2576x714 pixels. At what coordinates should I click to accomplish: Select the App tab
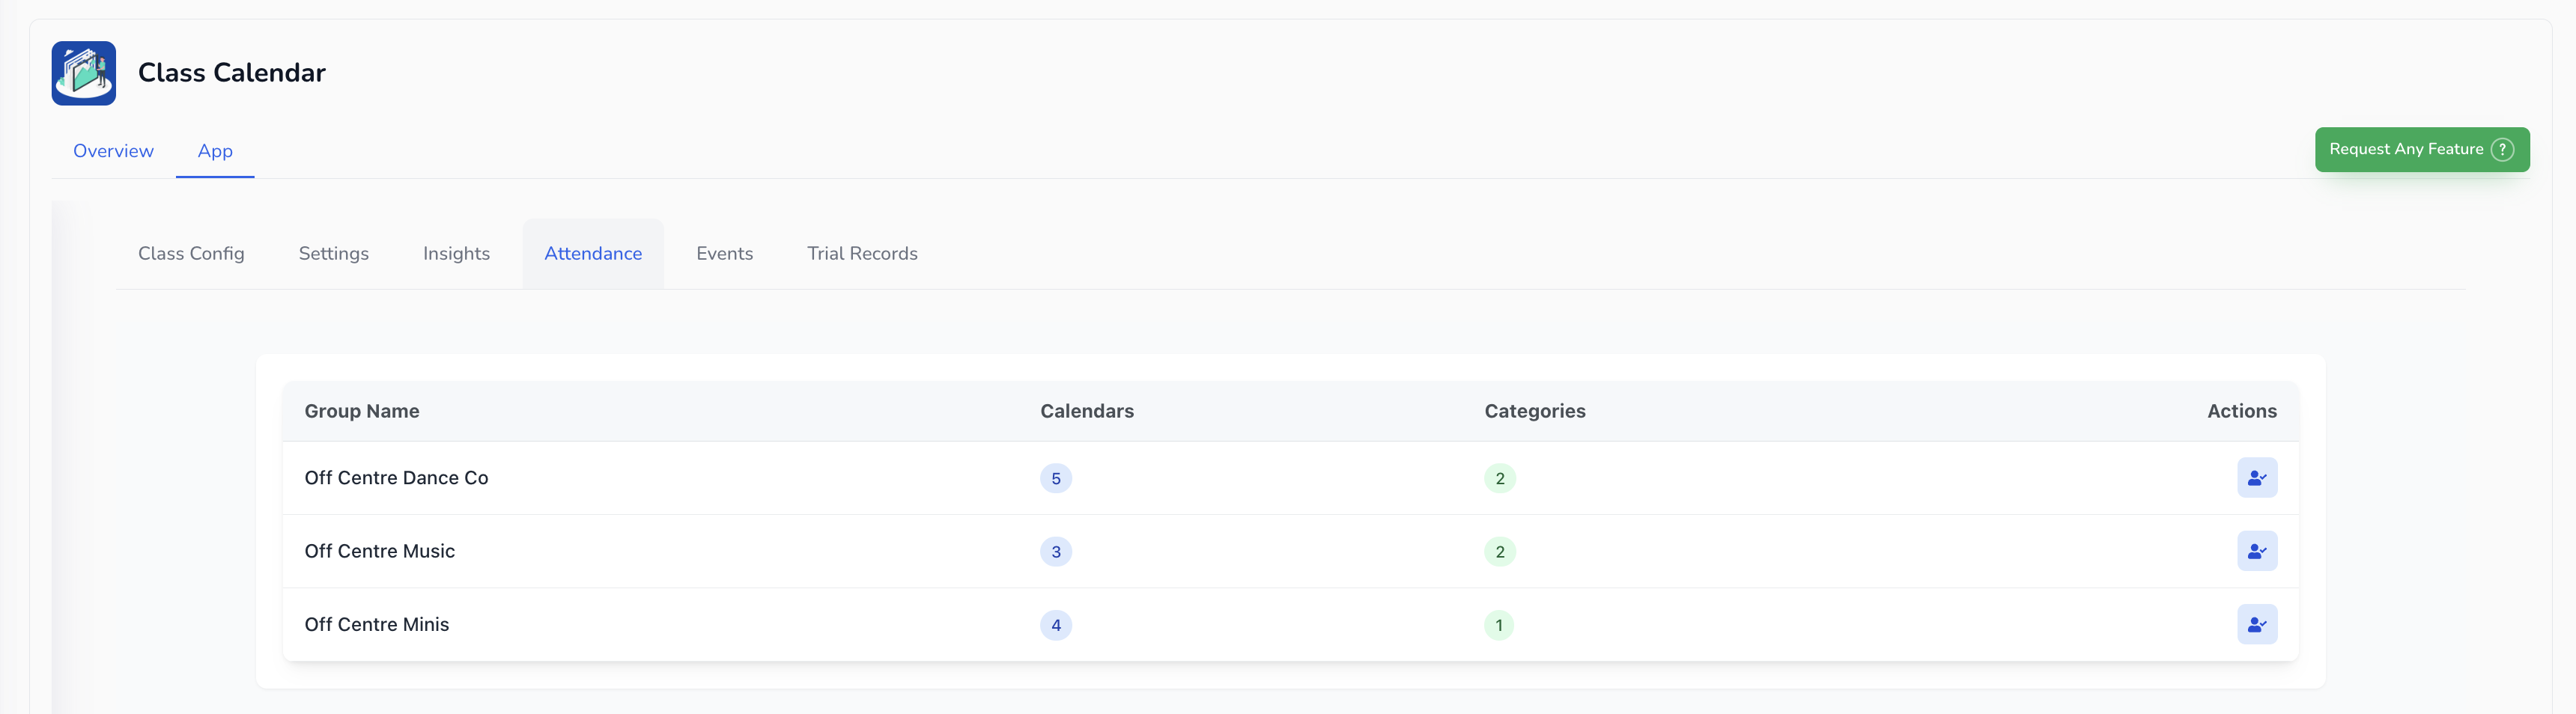215,151
